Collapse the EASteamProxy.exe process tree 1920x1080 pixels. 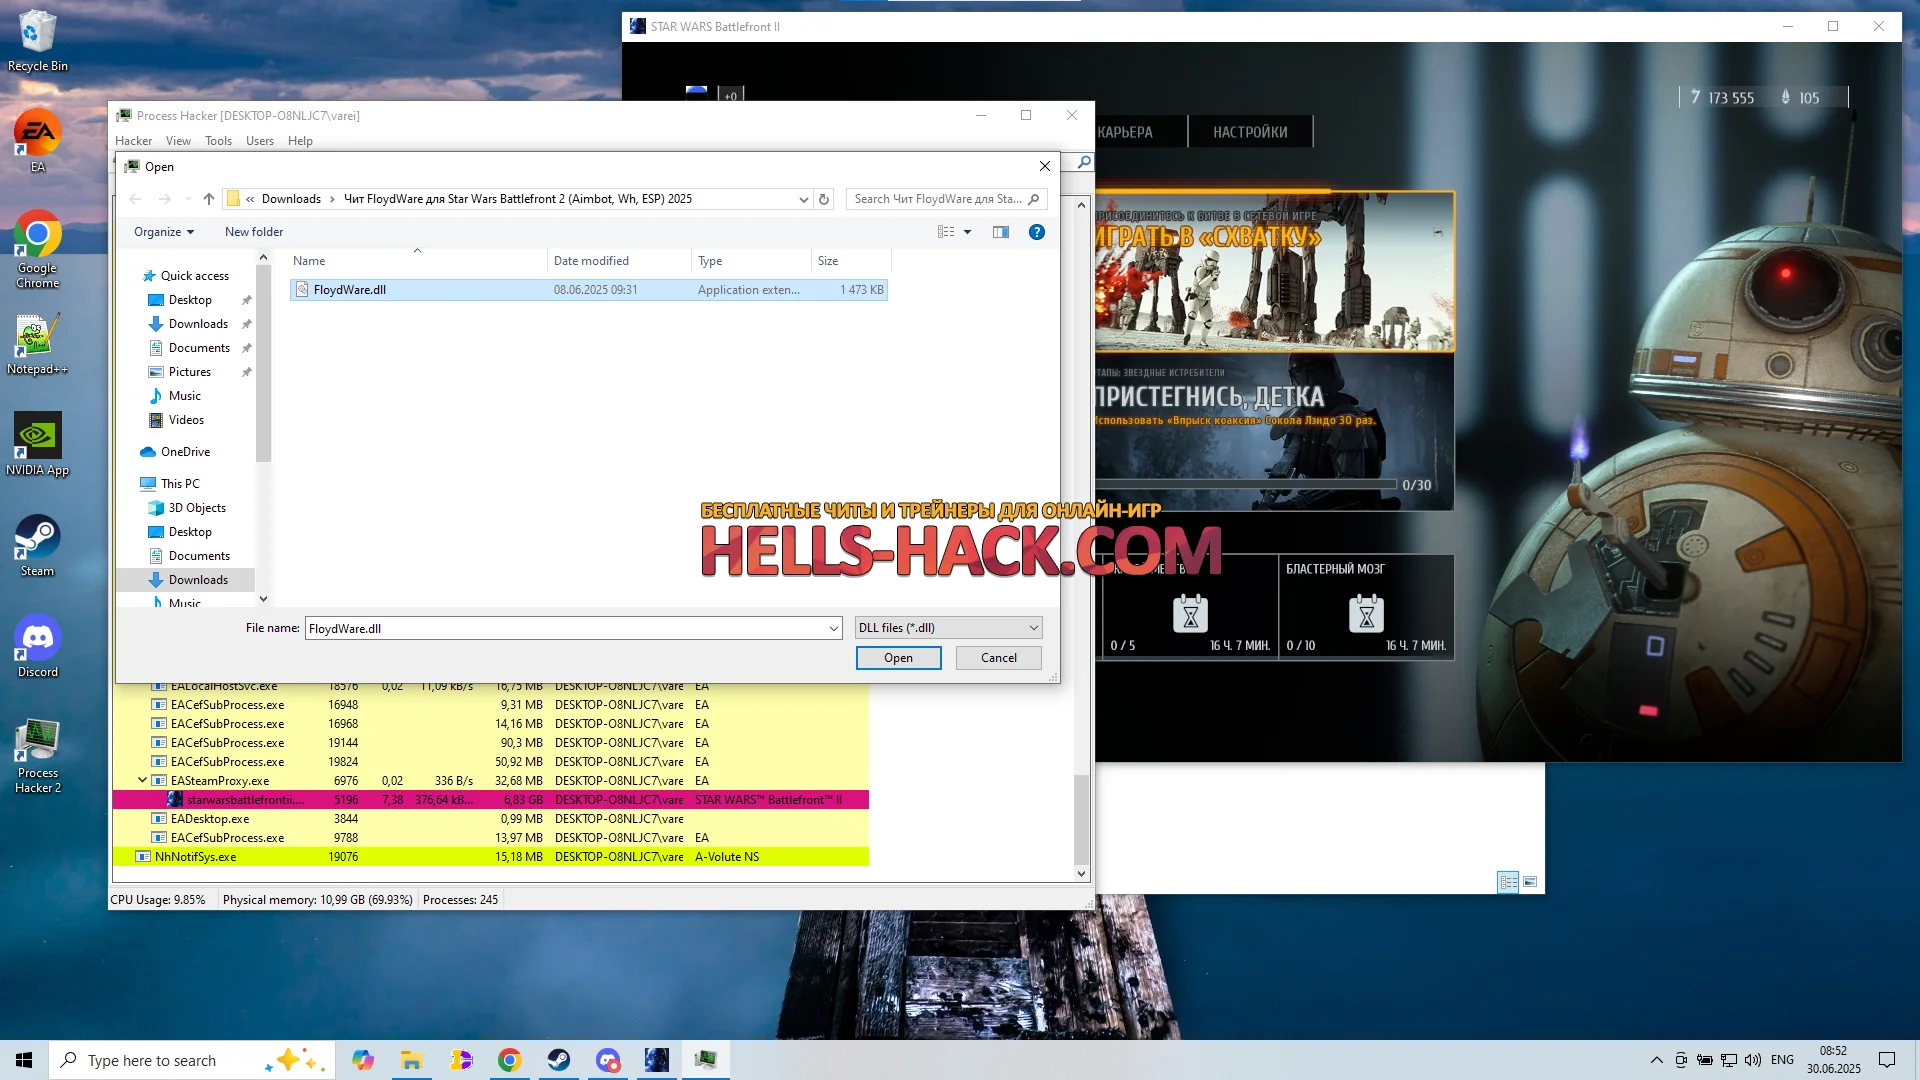(142, 780)
